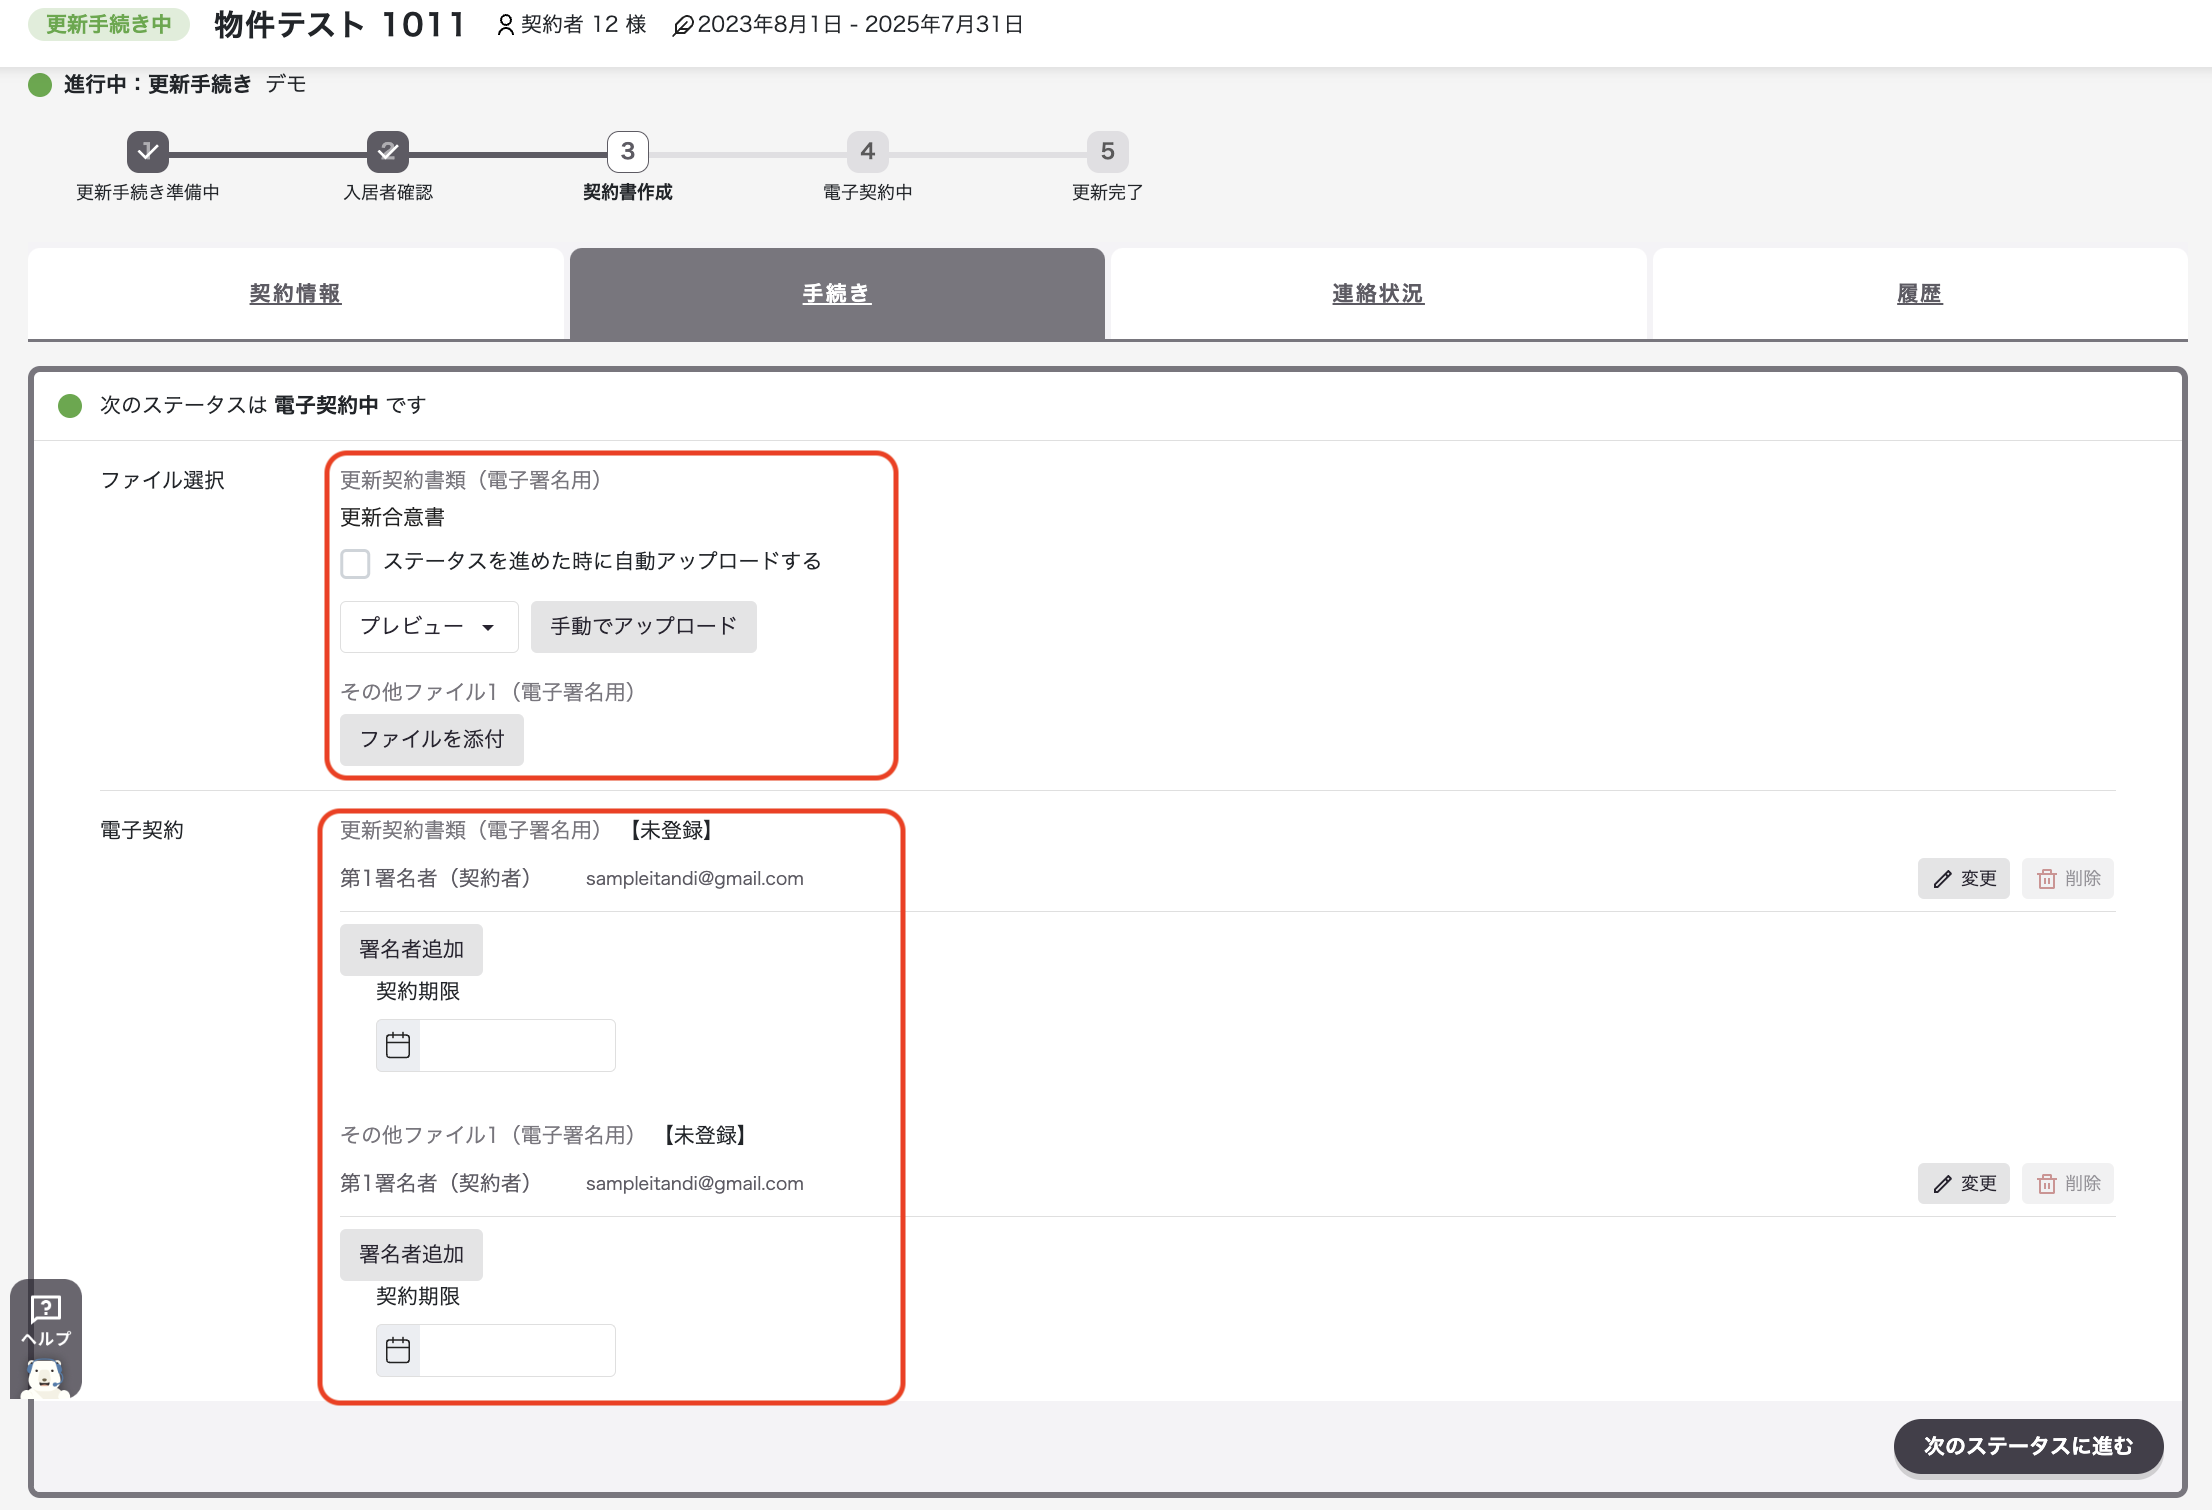Enable auto-upload when status advances checkbox
Screen dimensions: 2212x1510
355,563
